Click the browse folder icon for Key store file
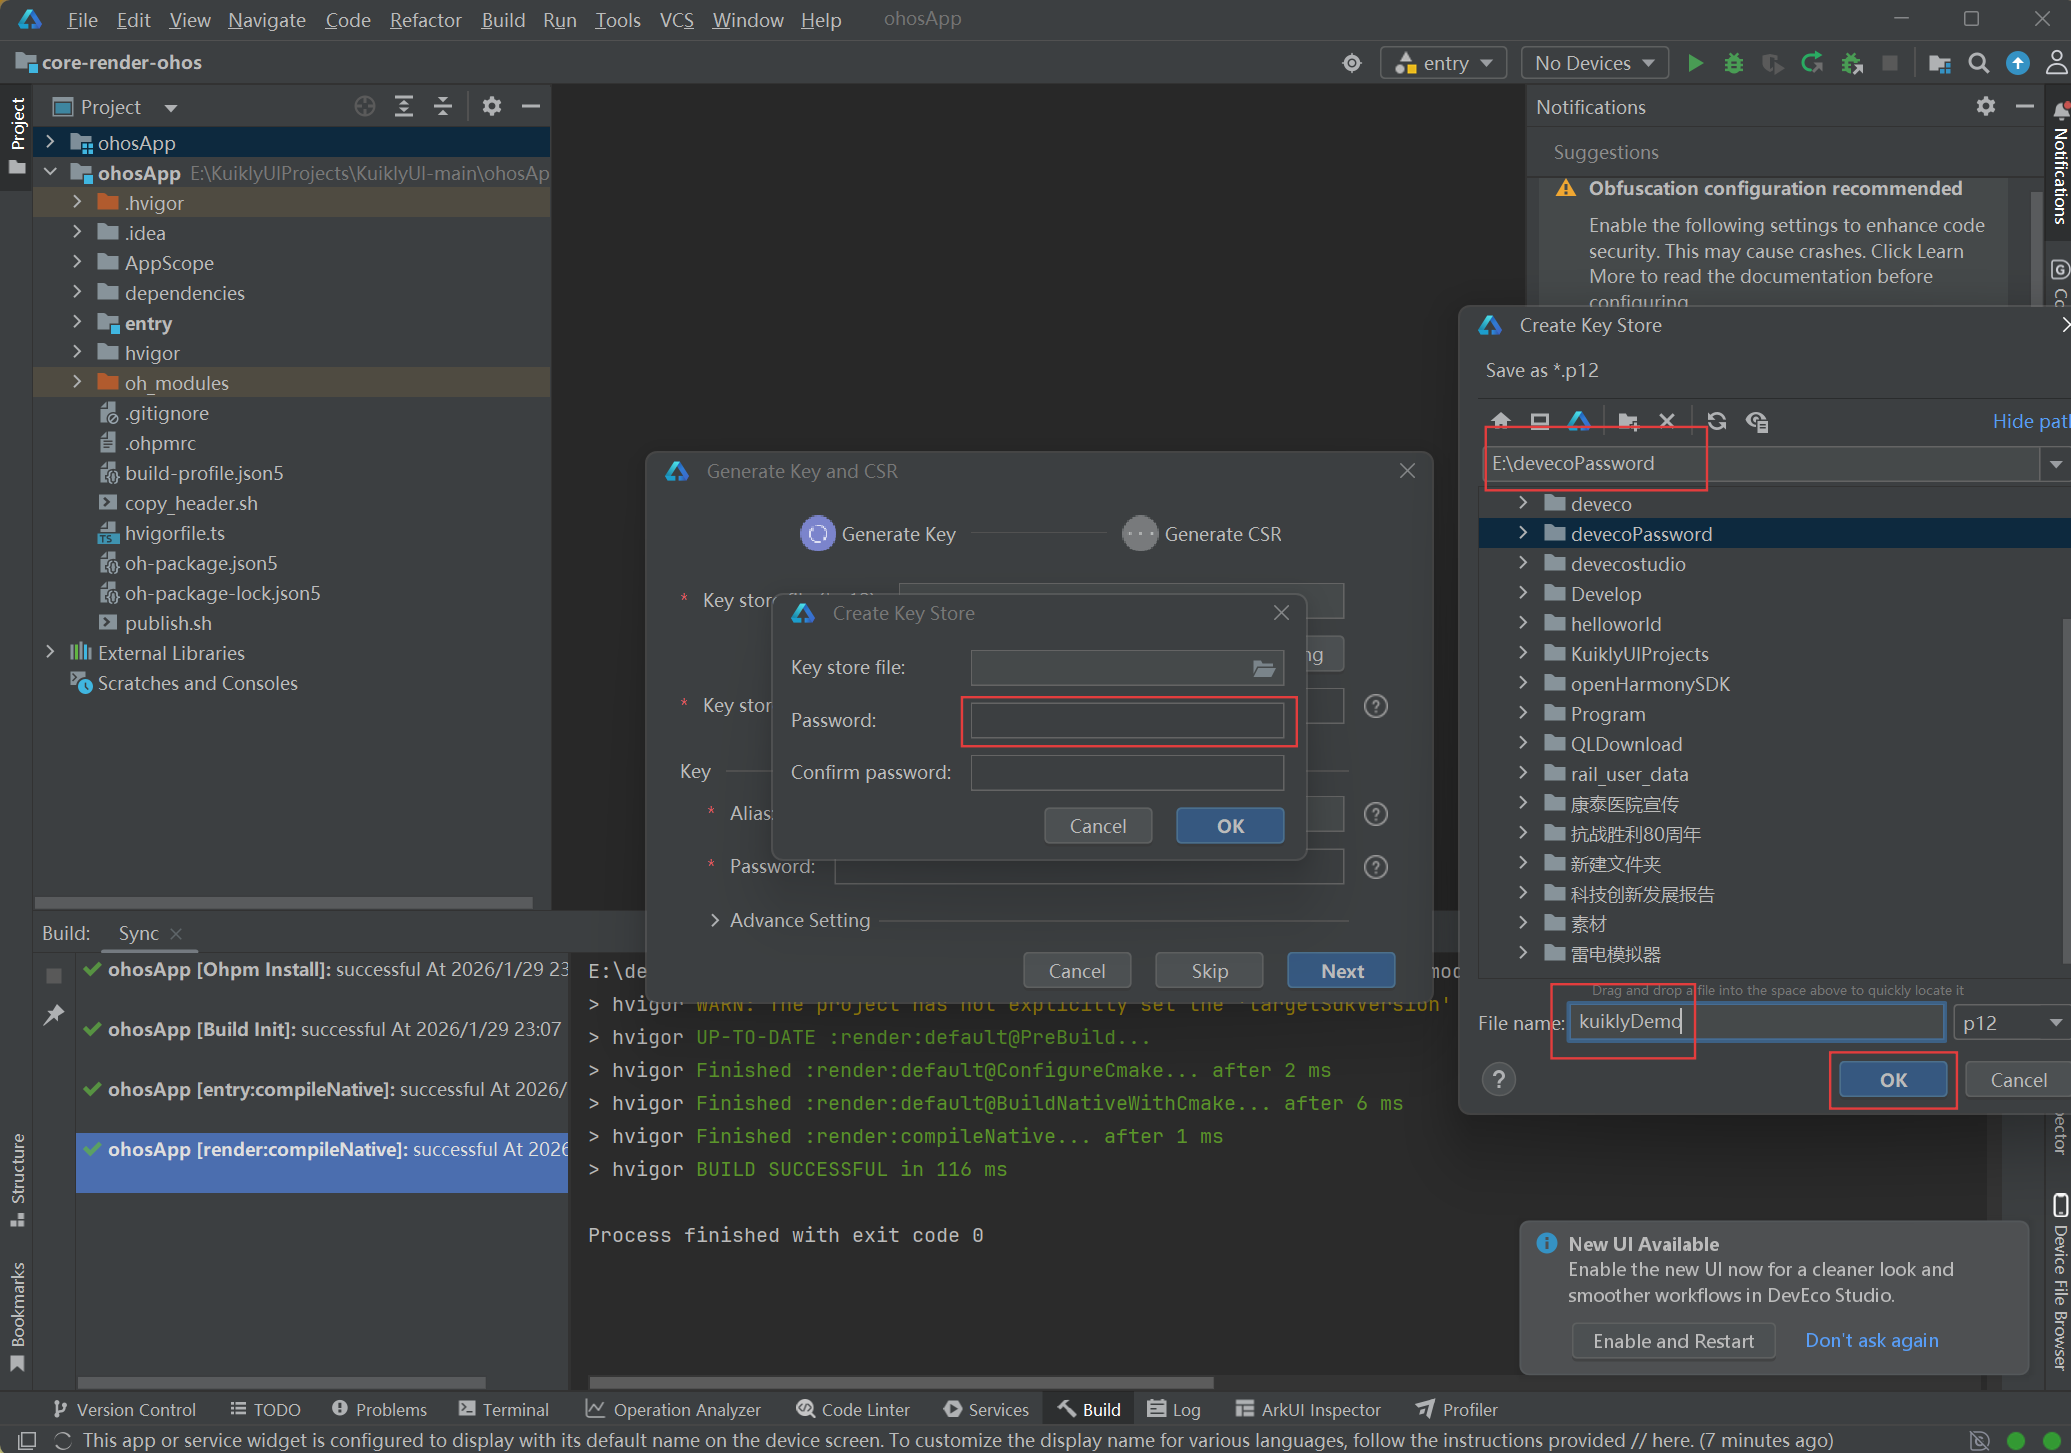Screen dimensions: 2071x1453 [x=1264, y=668]
